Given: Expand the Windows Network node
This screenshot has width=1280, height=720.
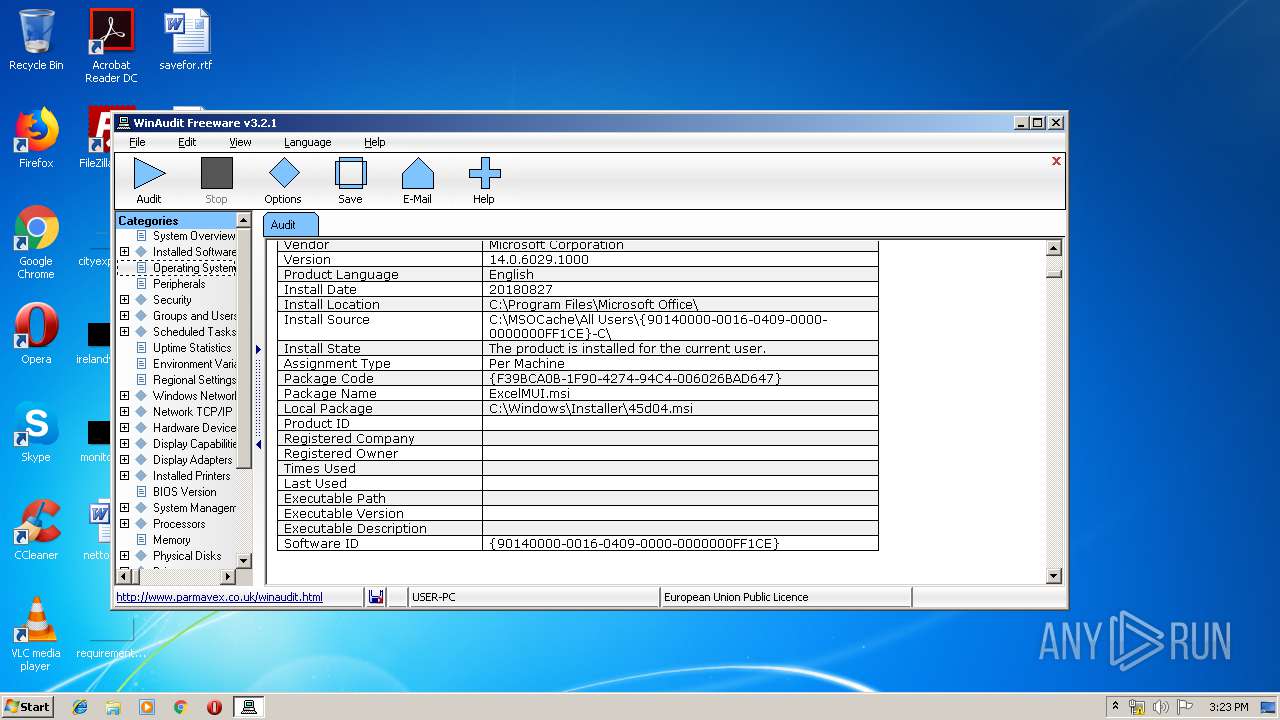Looking at the screenshot, I should [x=124, y=396].
